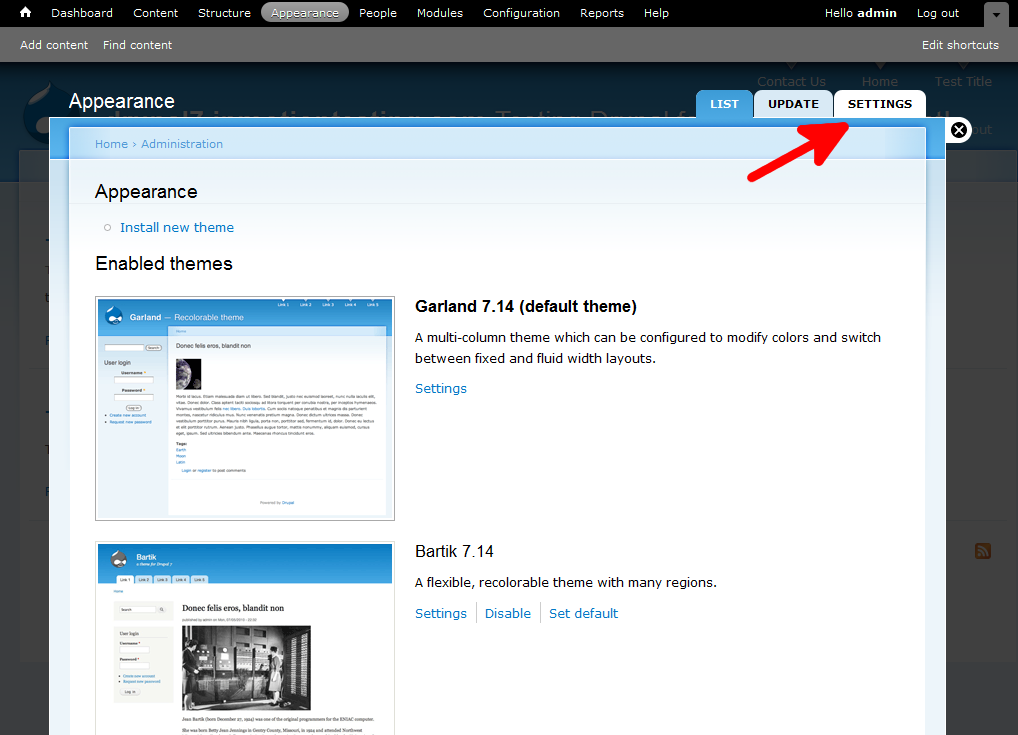Click the Home breadcrumb link
This screenshot has width=1018, height=735.
(111, 144)
